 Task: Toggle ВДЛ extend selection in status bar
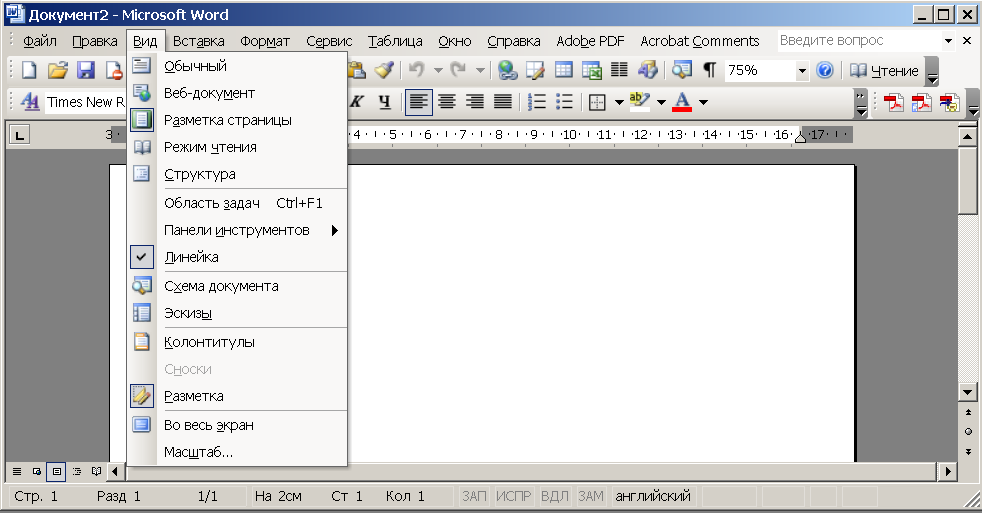point(554,496)
